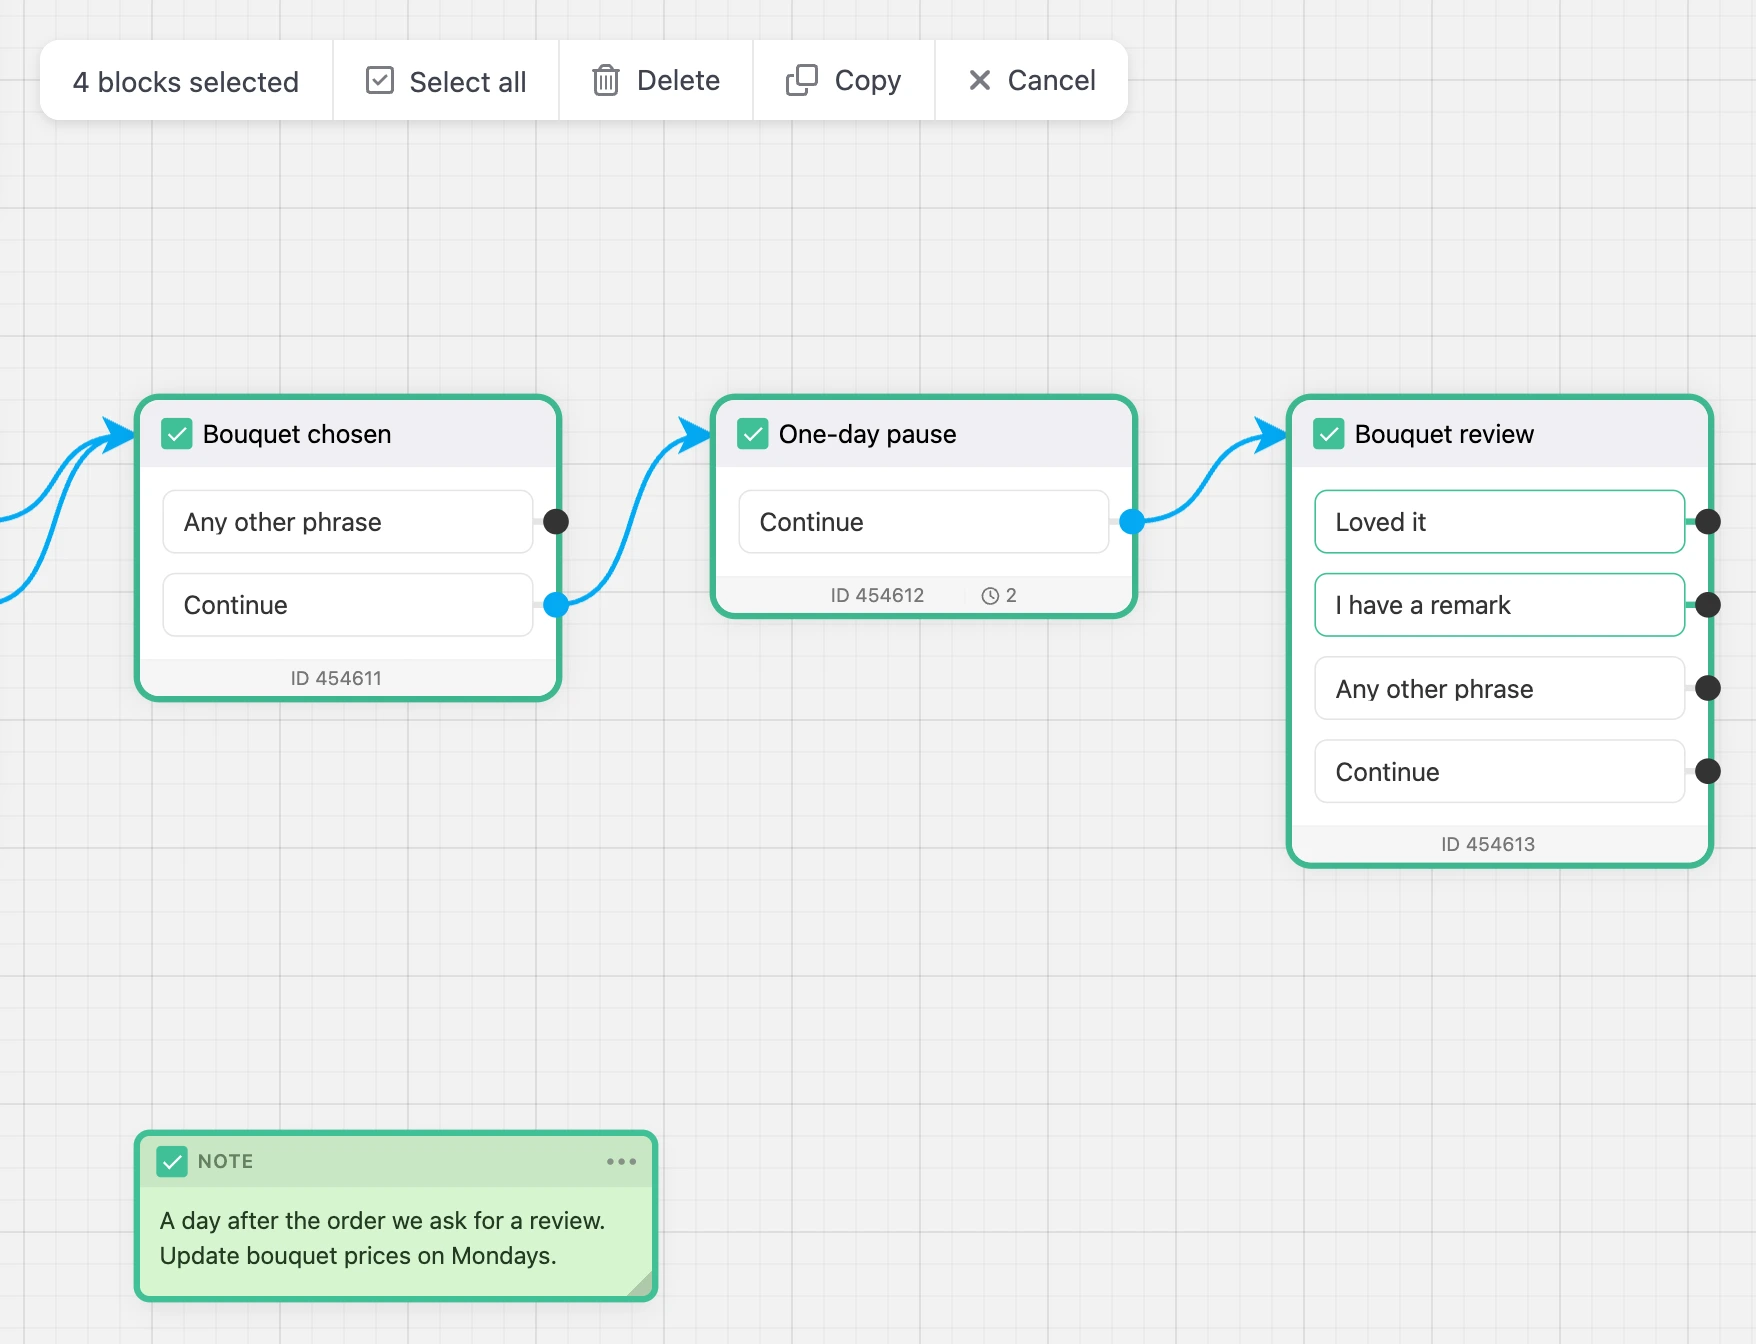
Task: Click the note text about bouquet prices
Action: click(x=358, y=1256)
